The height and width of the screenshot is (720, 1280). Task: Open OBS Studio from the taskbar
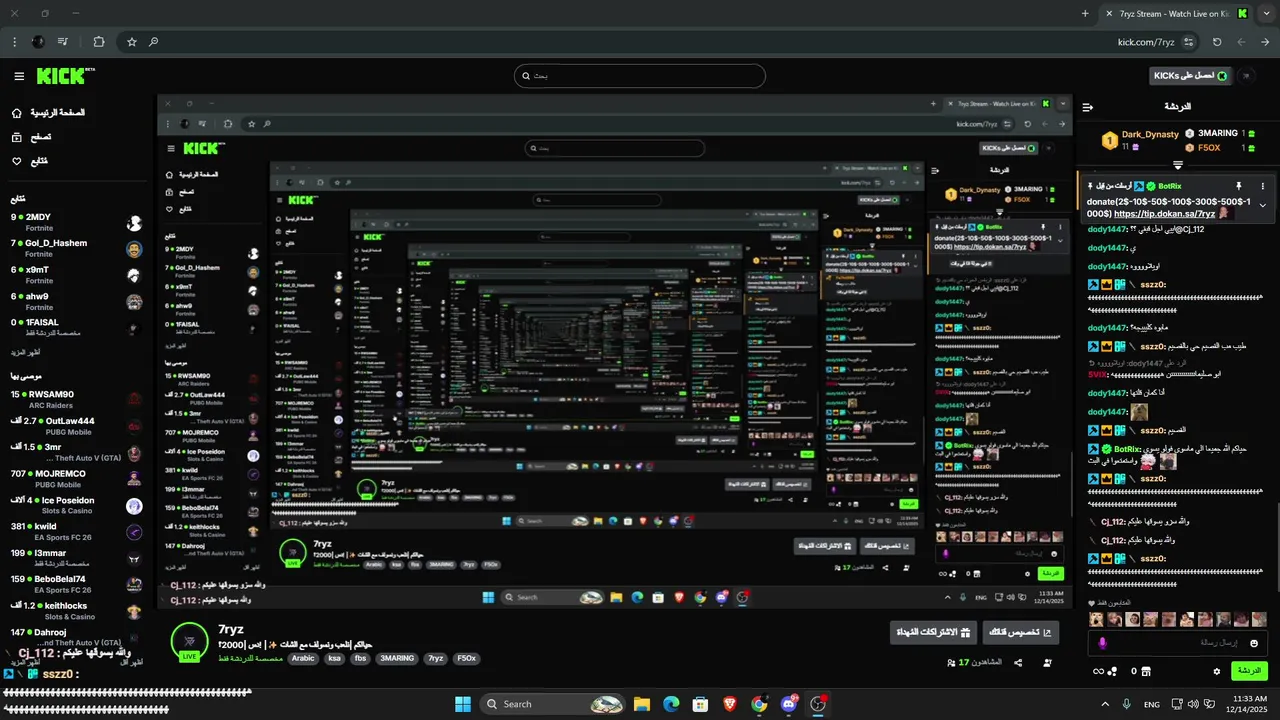point(818,704)
